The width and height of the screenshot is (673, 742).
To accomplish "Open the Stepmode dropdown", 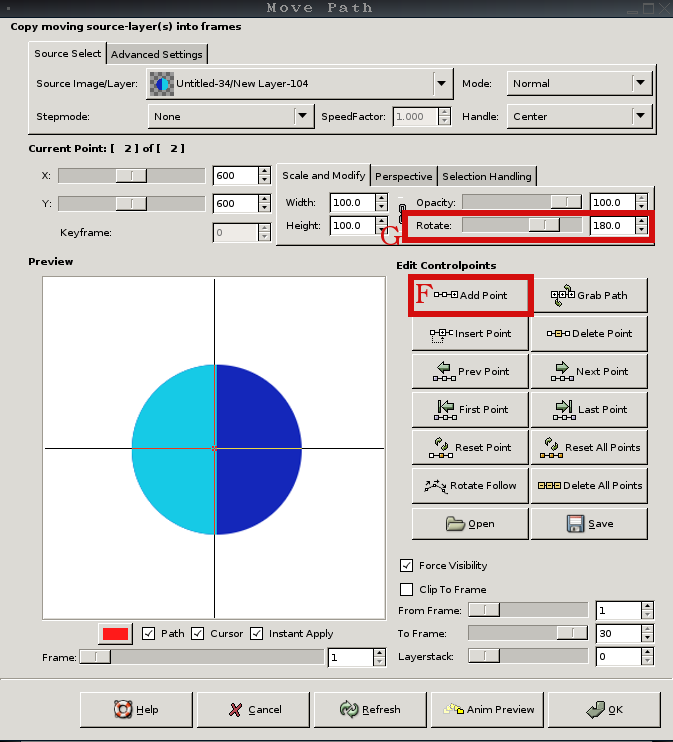I will point(231,116).
